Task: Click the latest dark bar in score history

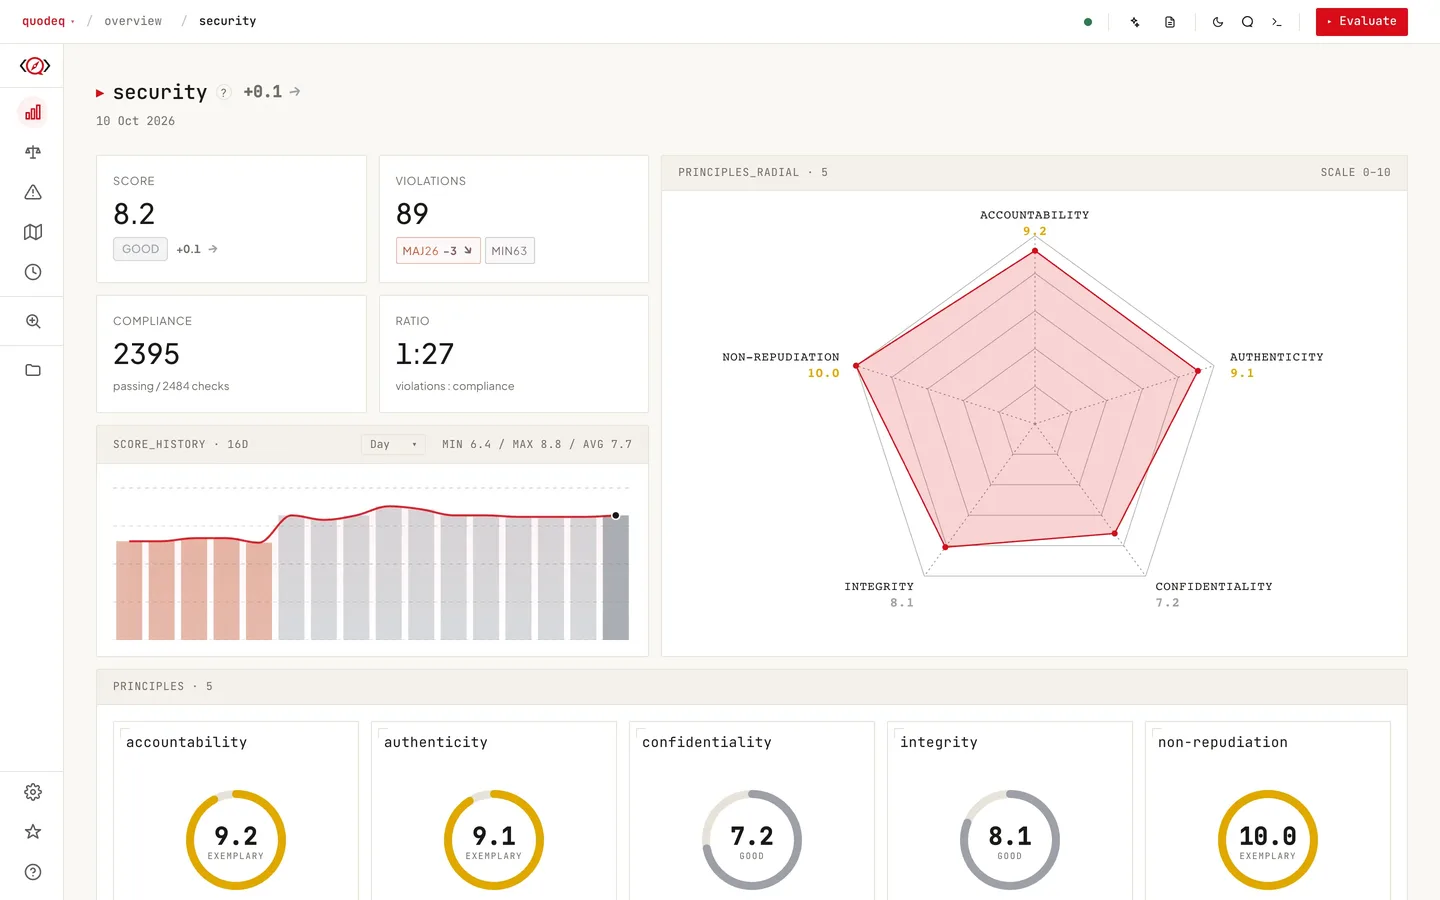Action: [616, 578]
